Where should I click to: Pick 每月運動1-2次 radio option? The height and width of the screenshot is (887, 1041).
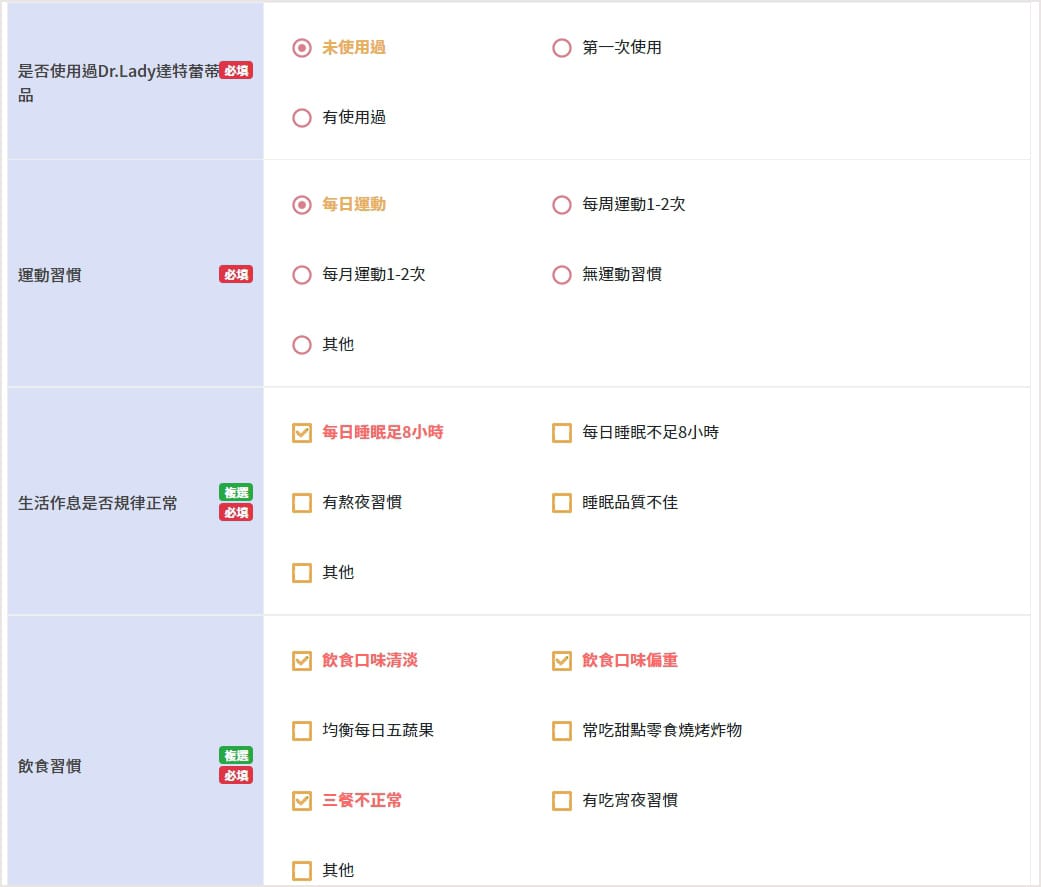302,275
